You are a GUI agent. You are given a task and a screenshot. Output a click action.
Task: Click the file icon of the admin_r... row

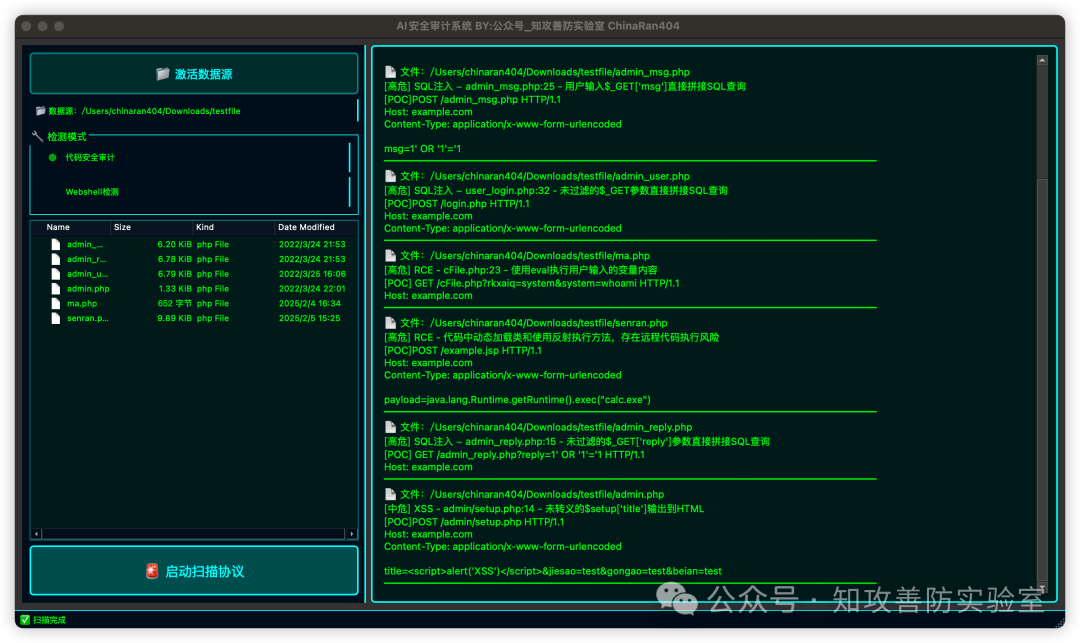point(56,259)
